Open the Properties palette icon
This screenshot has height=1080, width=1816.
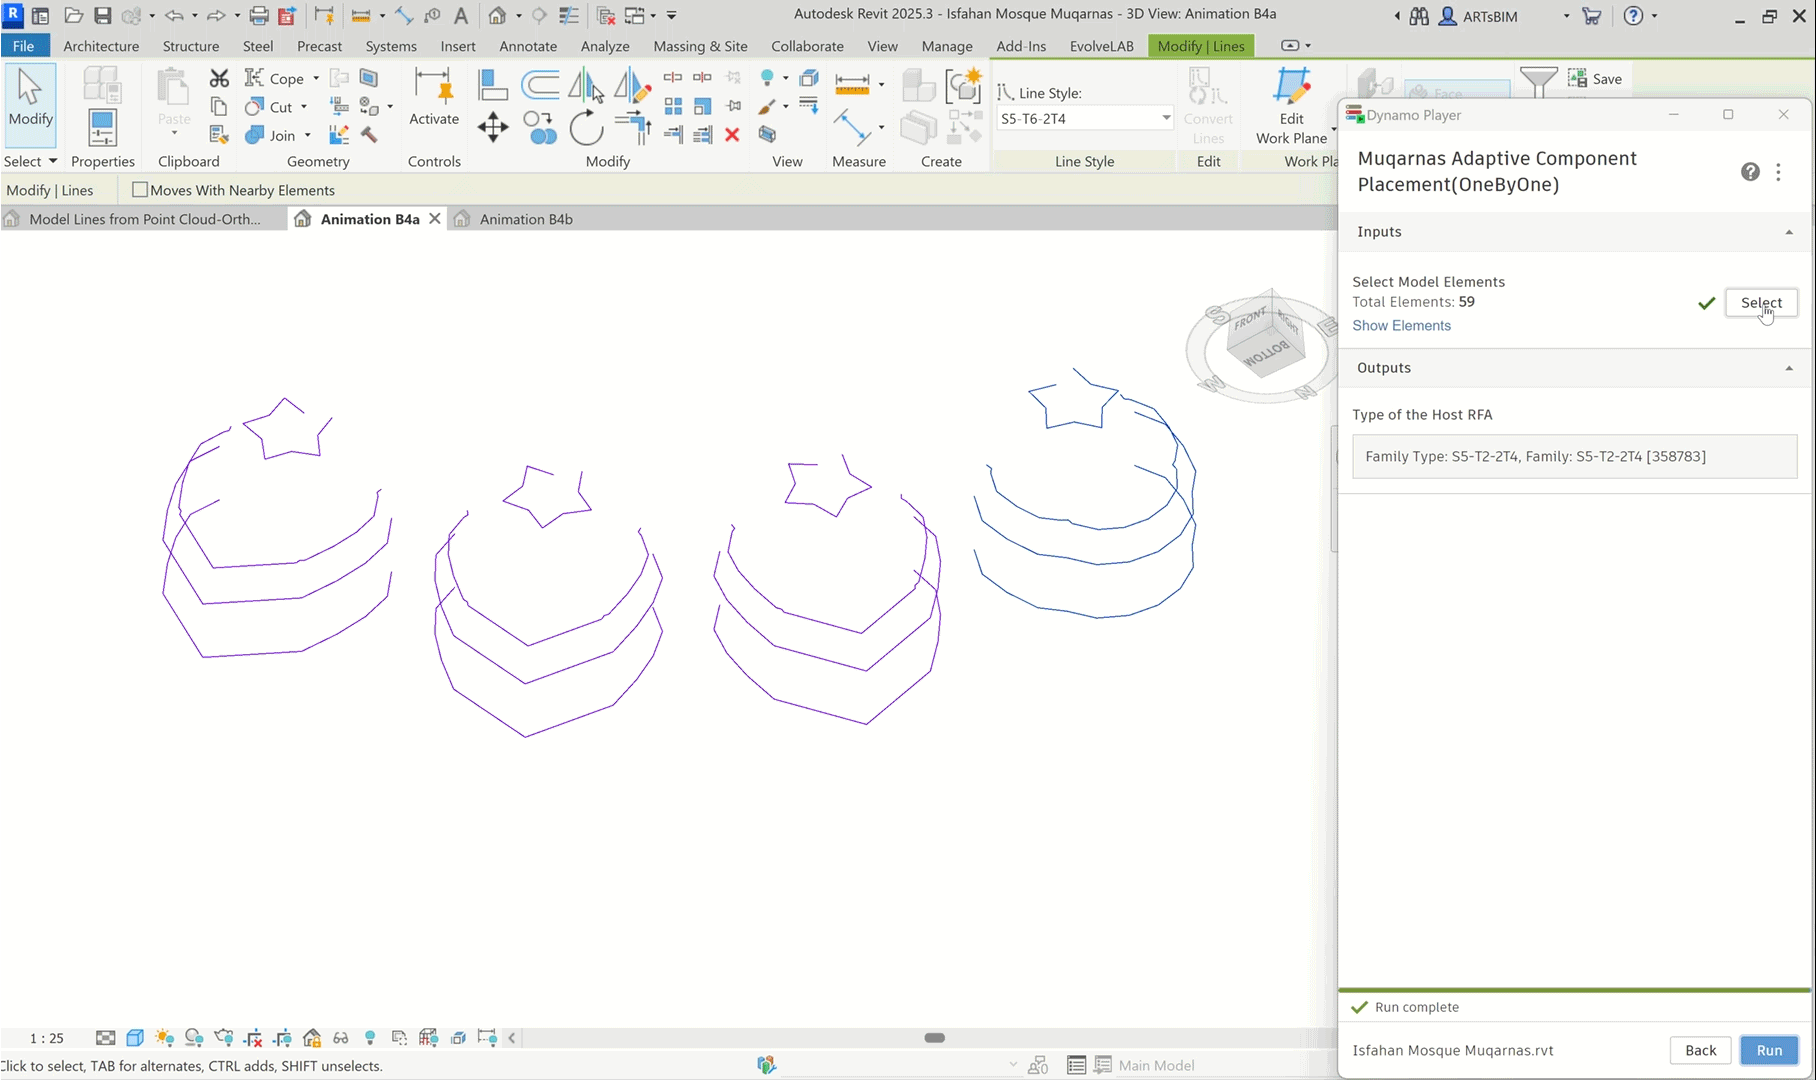[102, 128]
